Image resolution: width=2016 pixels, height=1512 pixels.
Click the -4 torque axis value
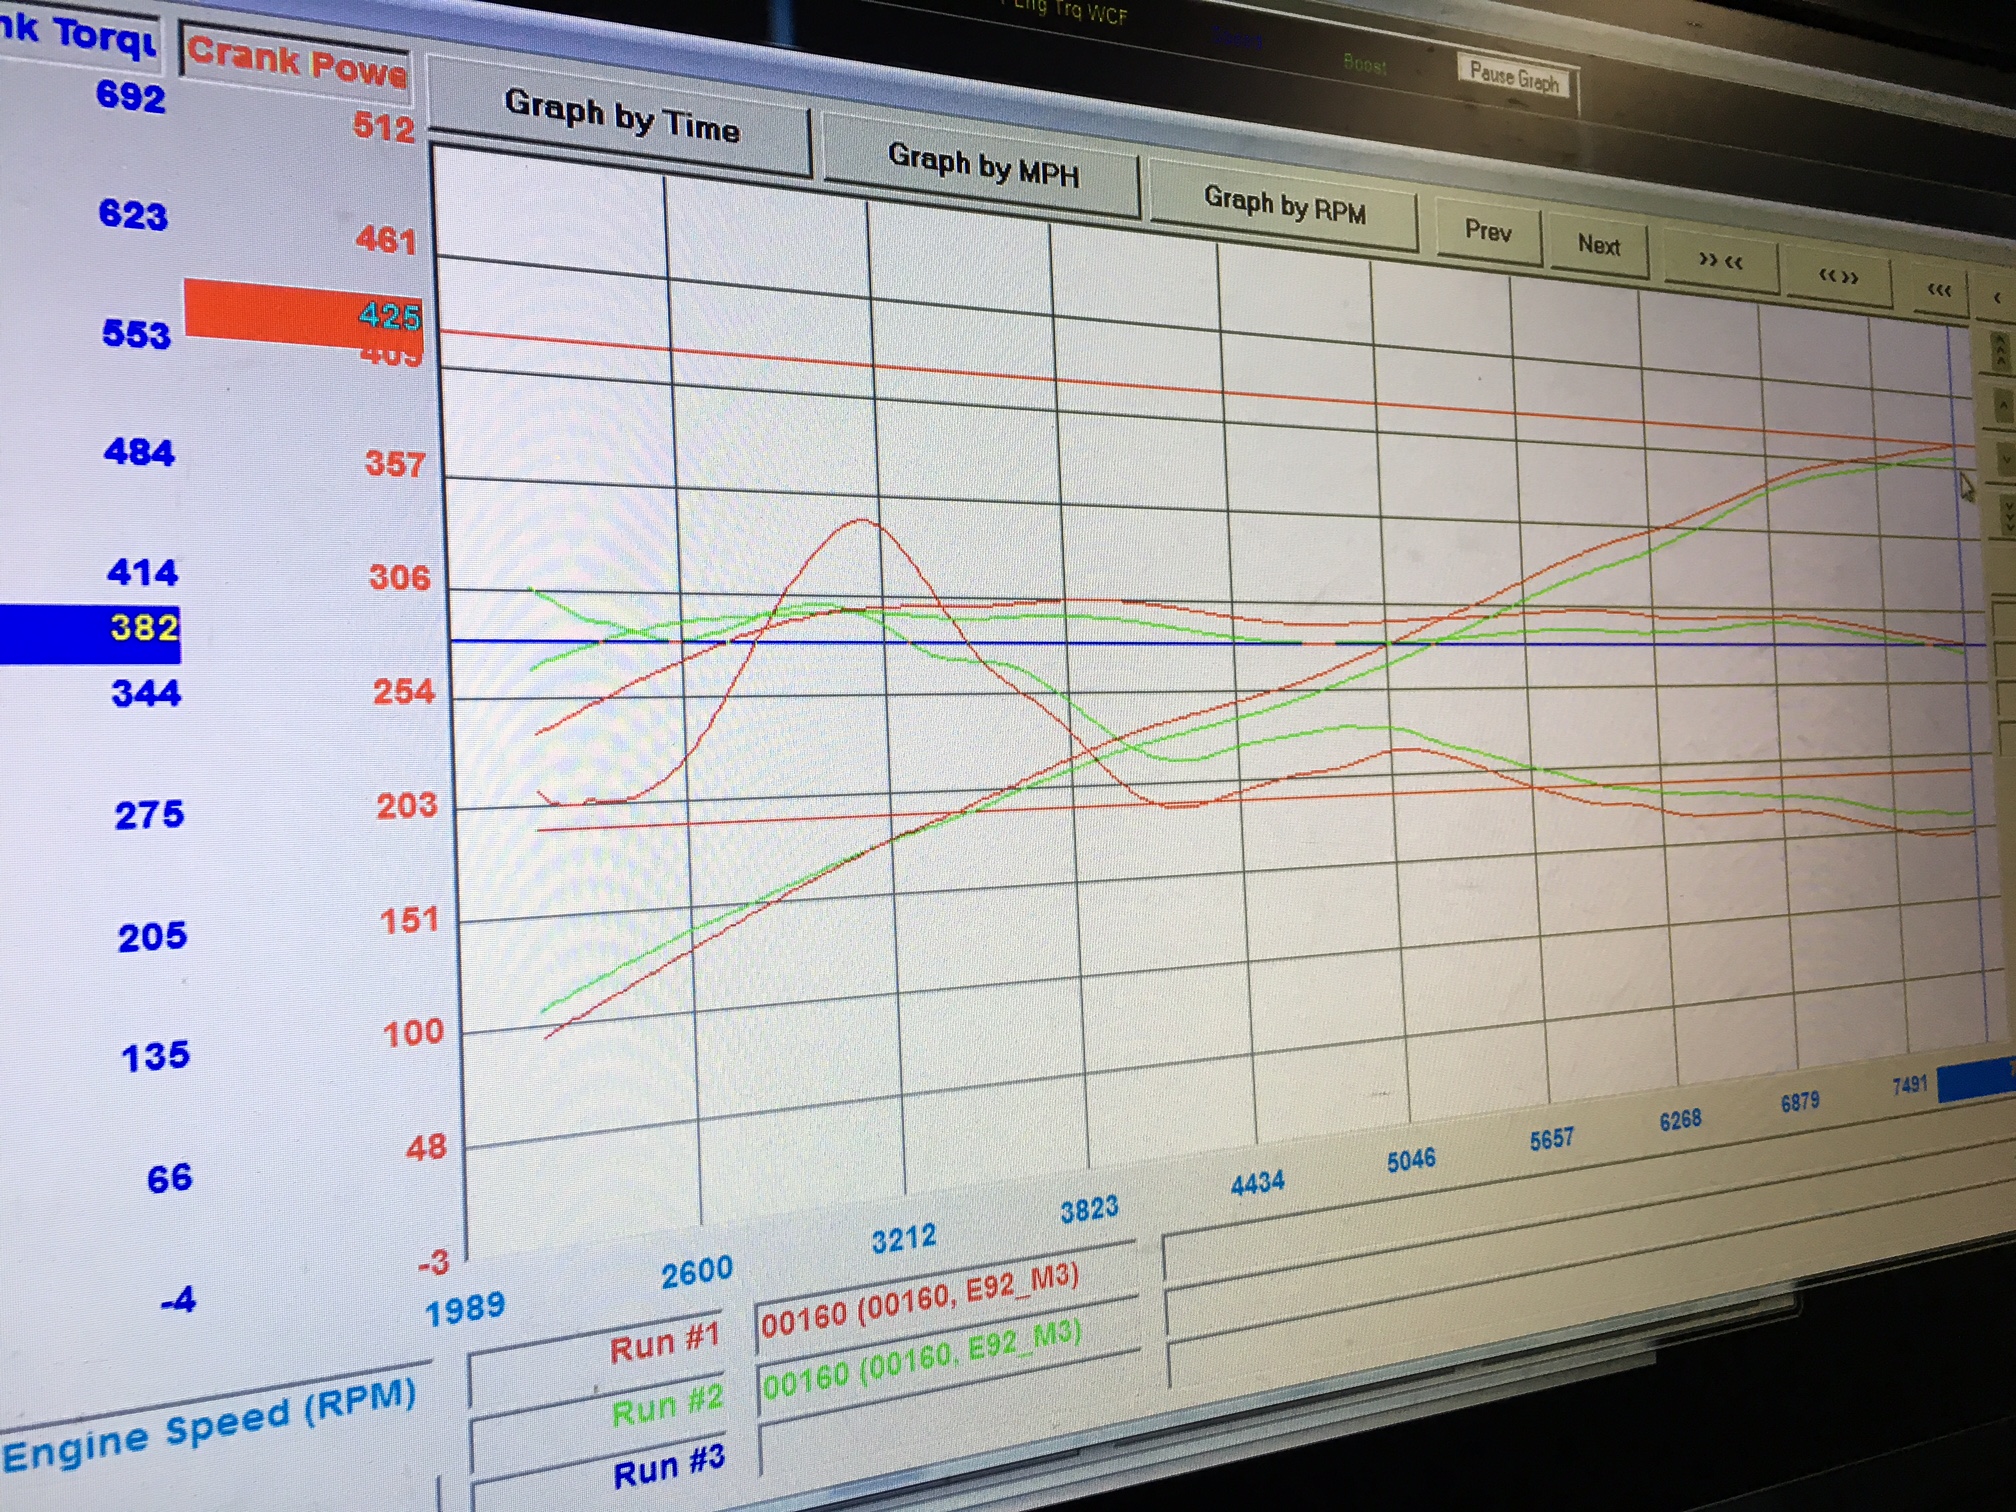coord(178,1300)
